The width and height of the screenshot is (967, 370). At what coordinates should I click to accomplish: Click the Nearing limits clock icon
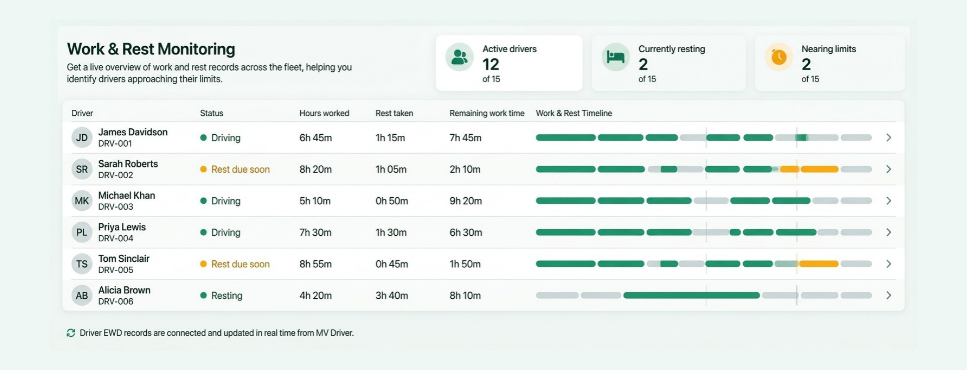click(x=779, y=57)
